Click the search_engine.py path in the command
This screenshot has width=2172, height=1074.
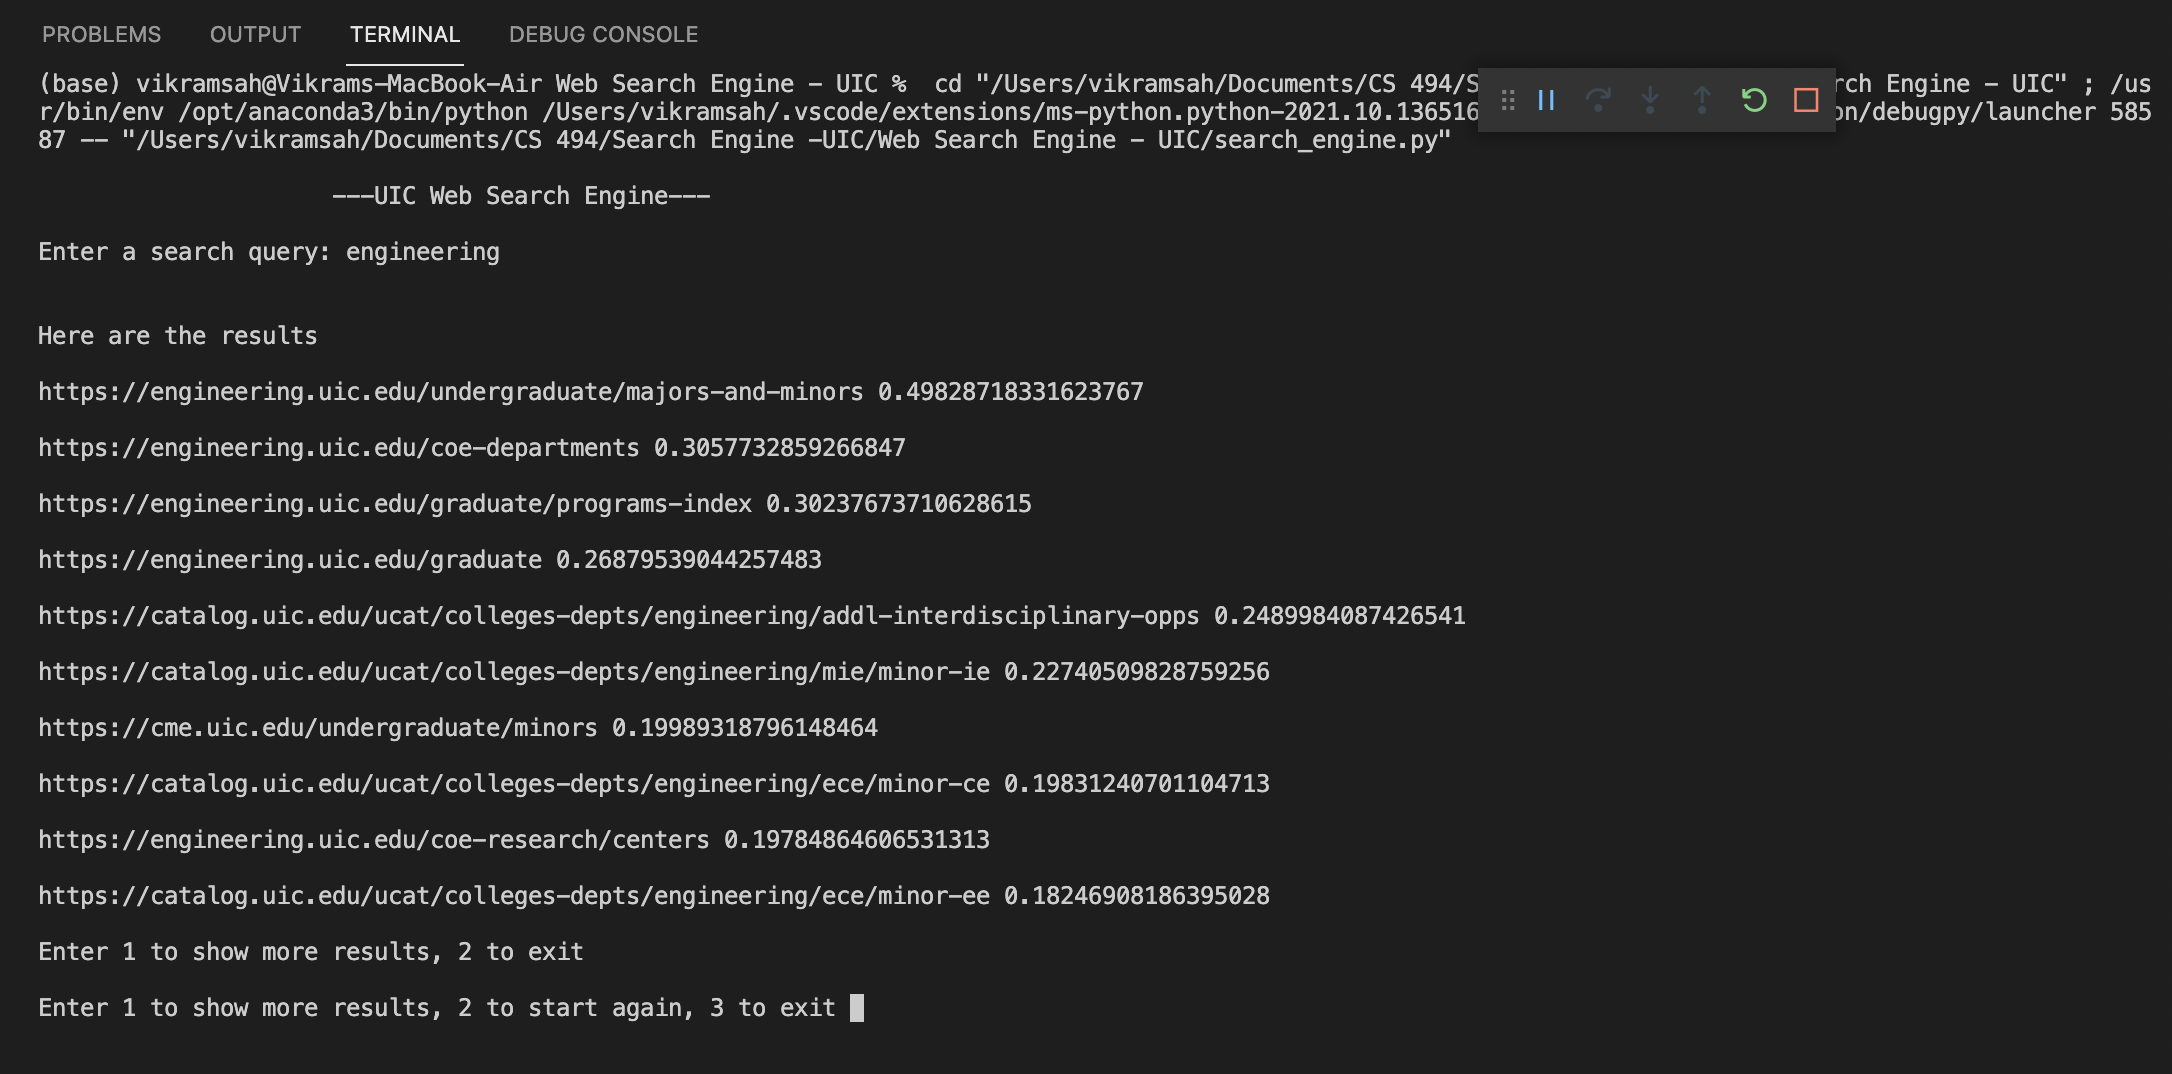click(786, 140)
